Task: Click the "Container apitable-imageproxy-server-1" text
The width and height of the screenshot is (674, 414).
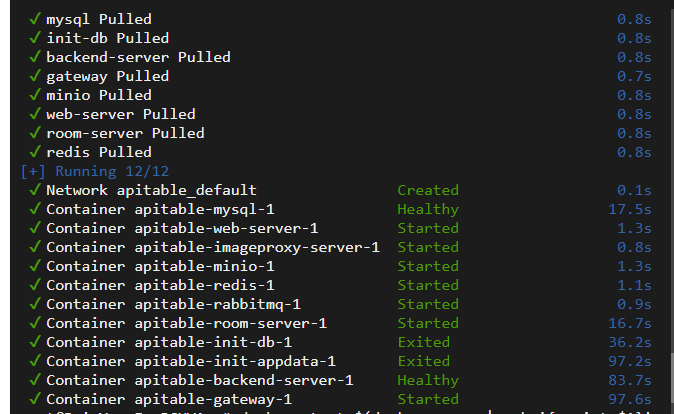Action: [x=213, y=247]
